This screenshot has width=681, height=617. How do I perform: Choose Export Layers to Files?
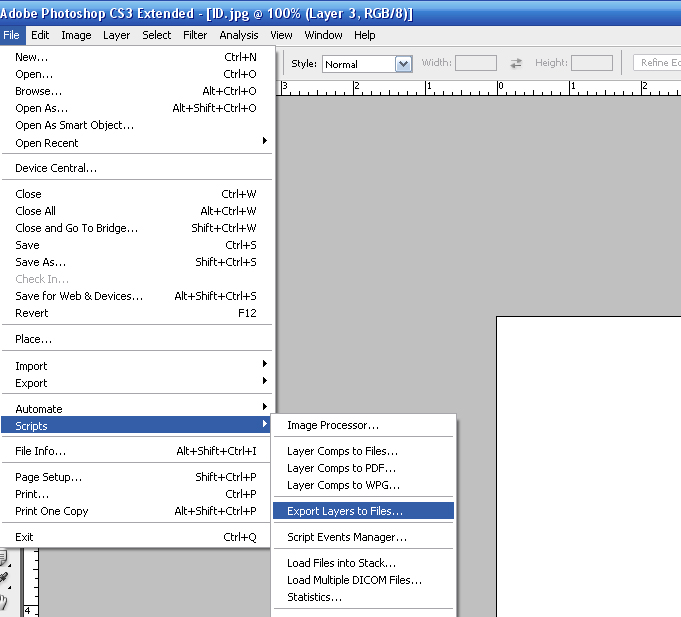pos(364,511)
